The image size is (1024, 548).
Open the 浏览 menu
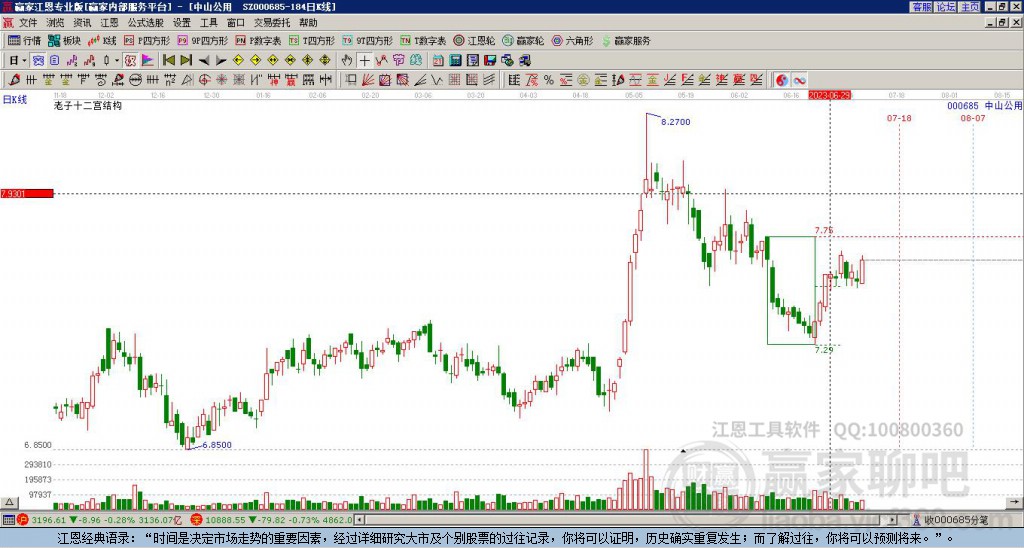coord(55,23)
